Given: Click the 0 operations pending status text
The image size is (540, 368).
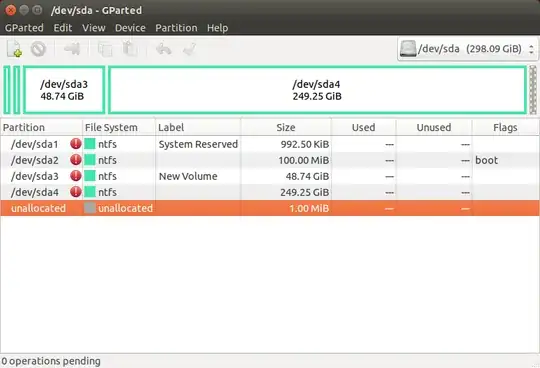Looking at the screenshot, I should (x=51, y=361).
